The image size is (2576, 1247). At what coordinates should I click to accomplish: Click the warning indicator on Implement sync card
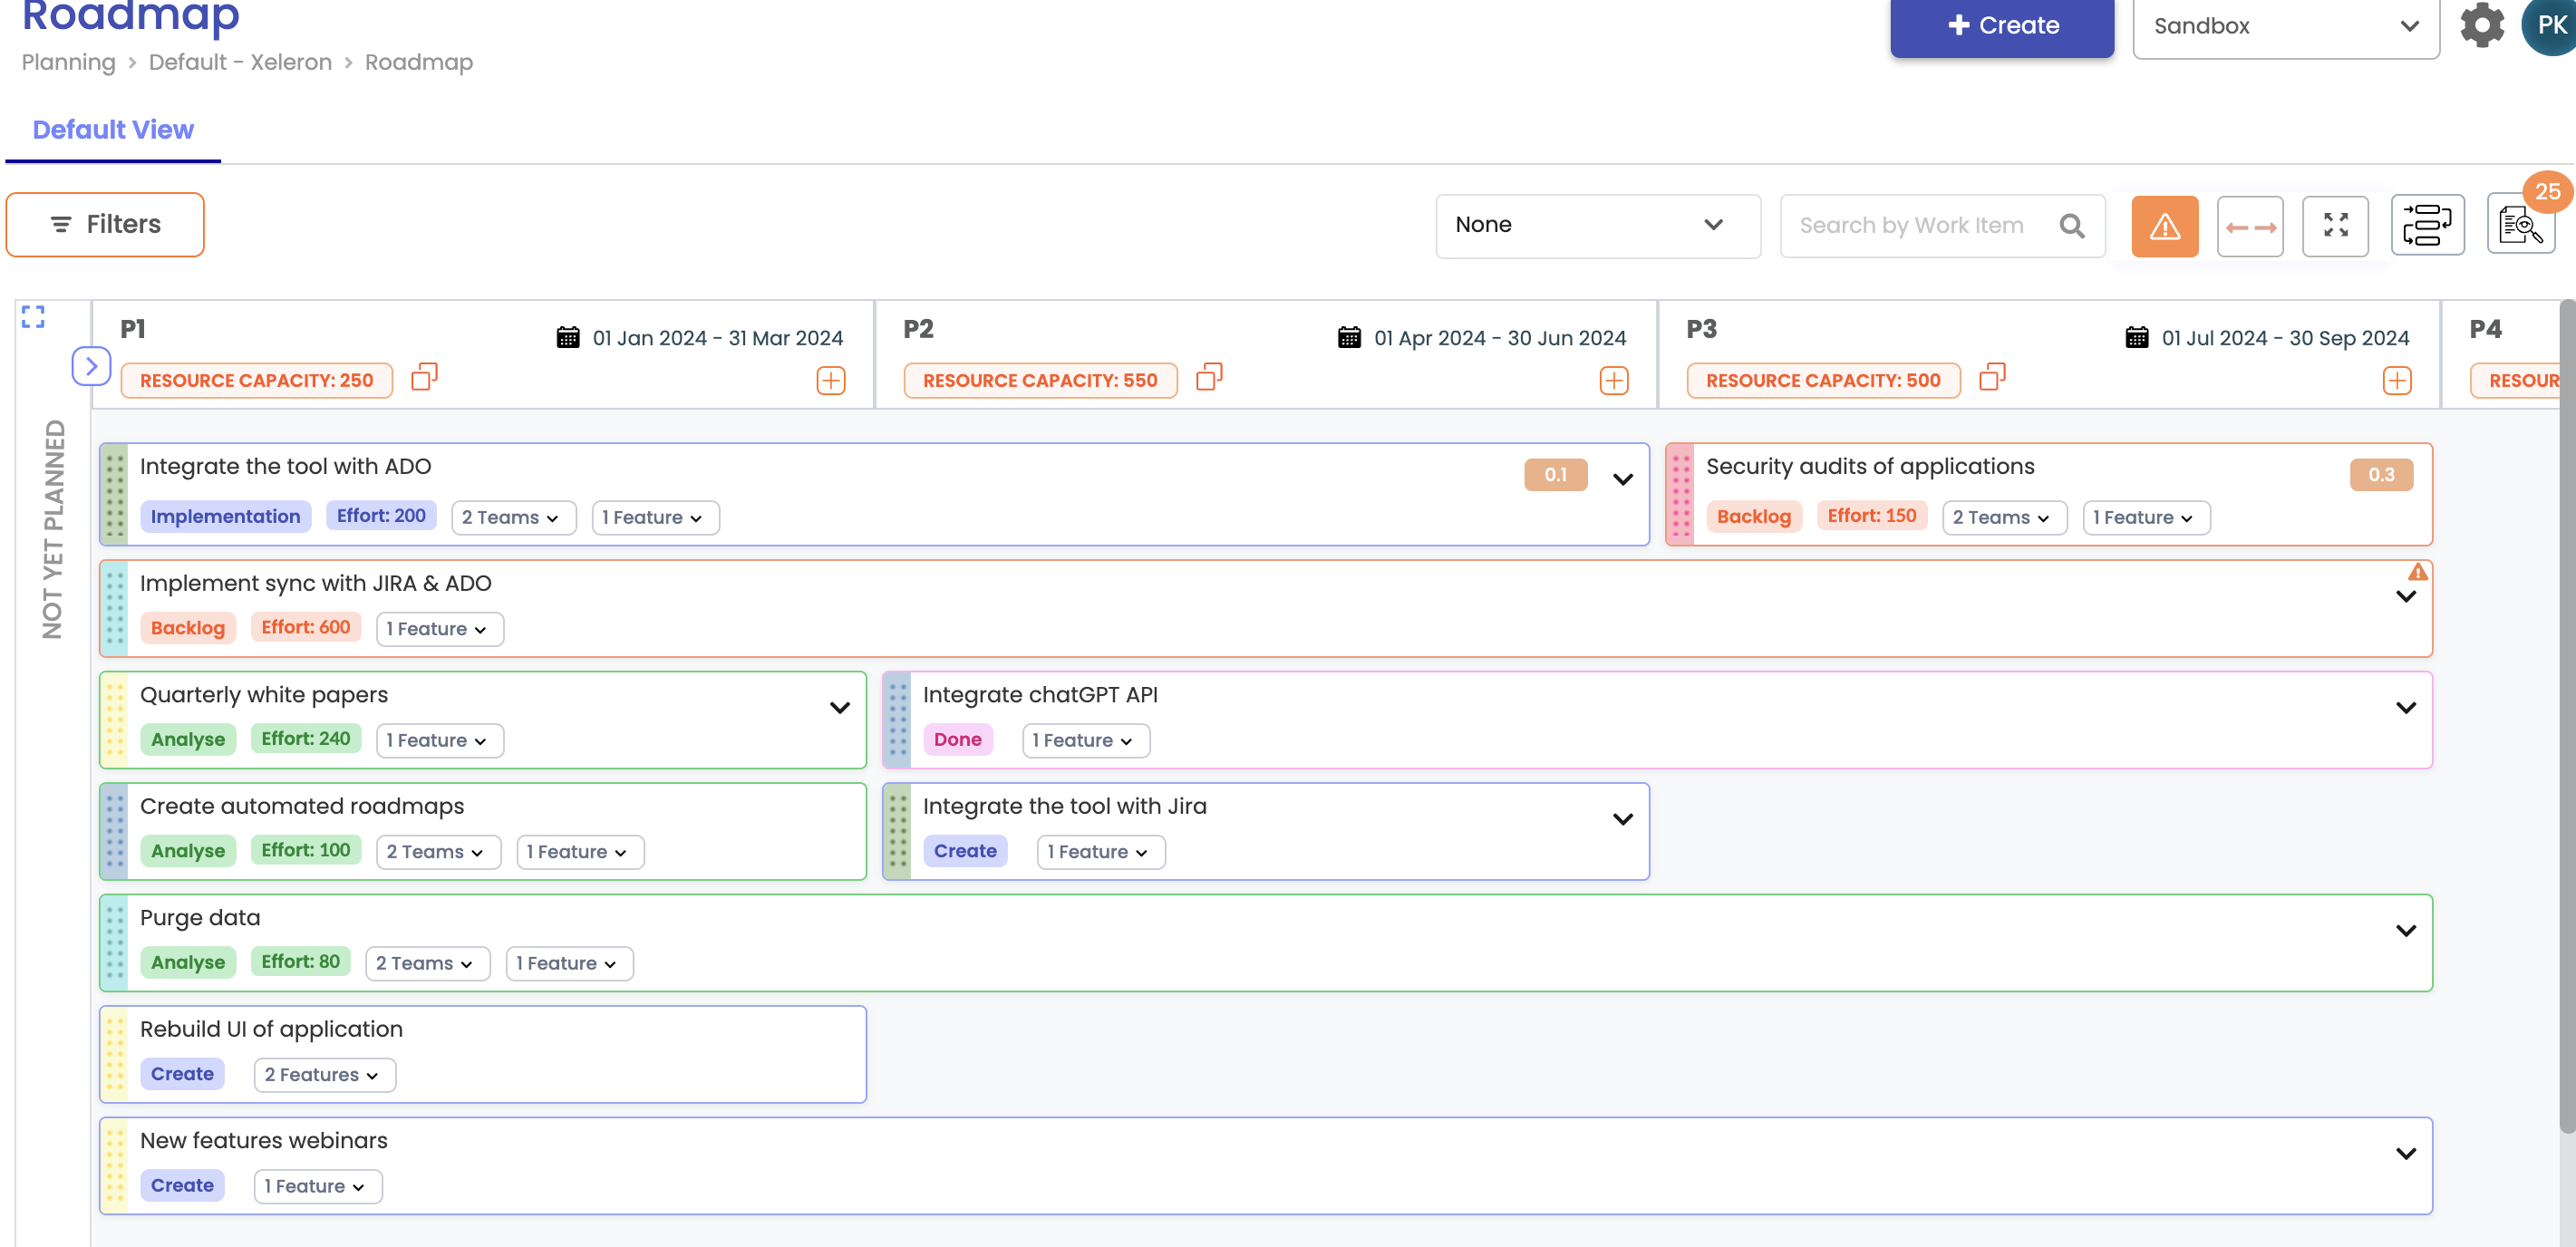(x=2417, y=572)
